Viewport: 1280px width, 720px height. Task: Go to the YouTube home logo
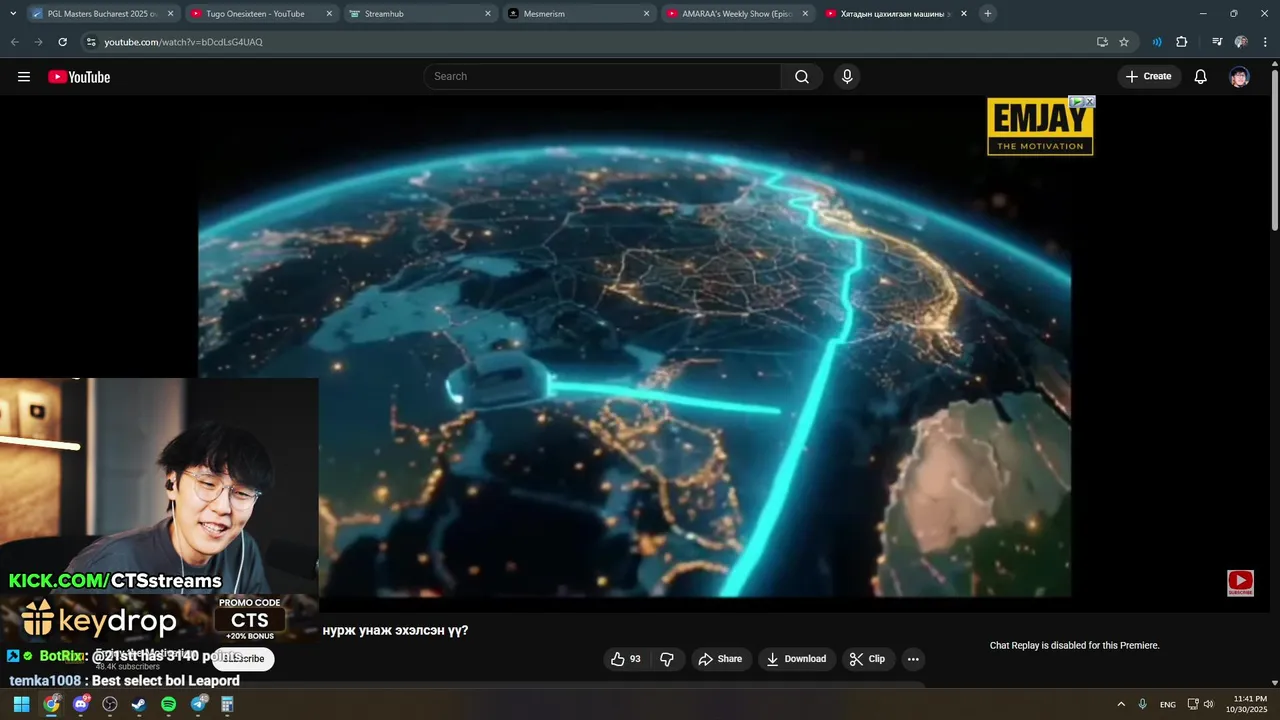point(79,77)
